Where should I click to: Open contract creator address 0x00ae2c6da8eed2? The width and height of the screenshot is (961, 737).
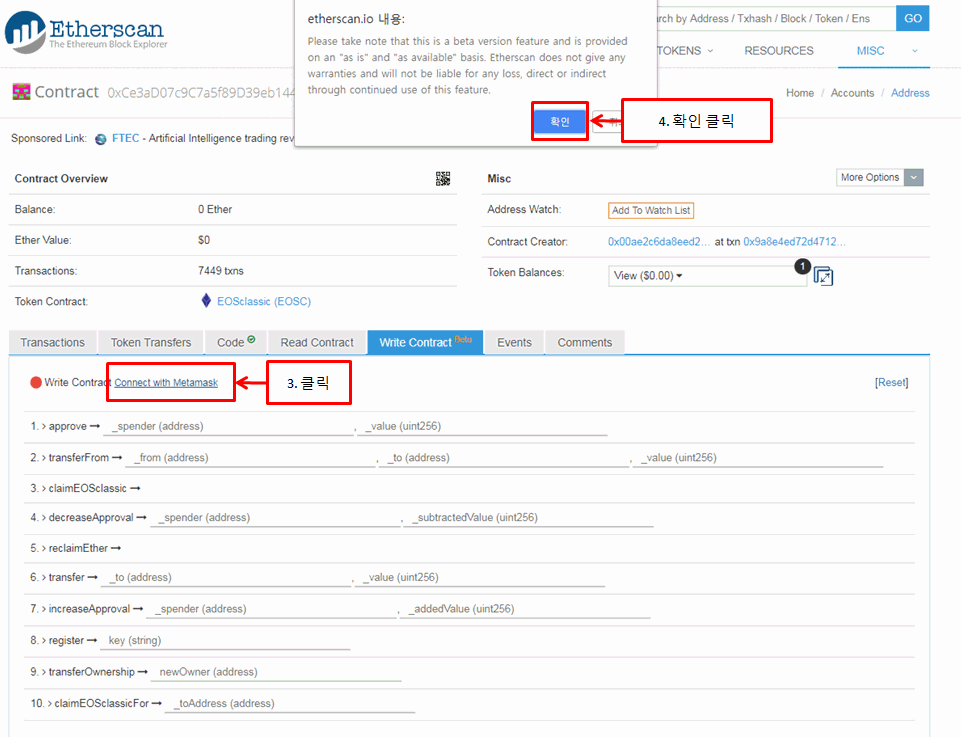[x=659, y=242]
